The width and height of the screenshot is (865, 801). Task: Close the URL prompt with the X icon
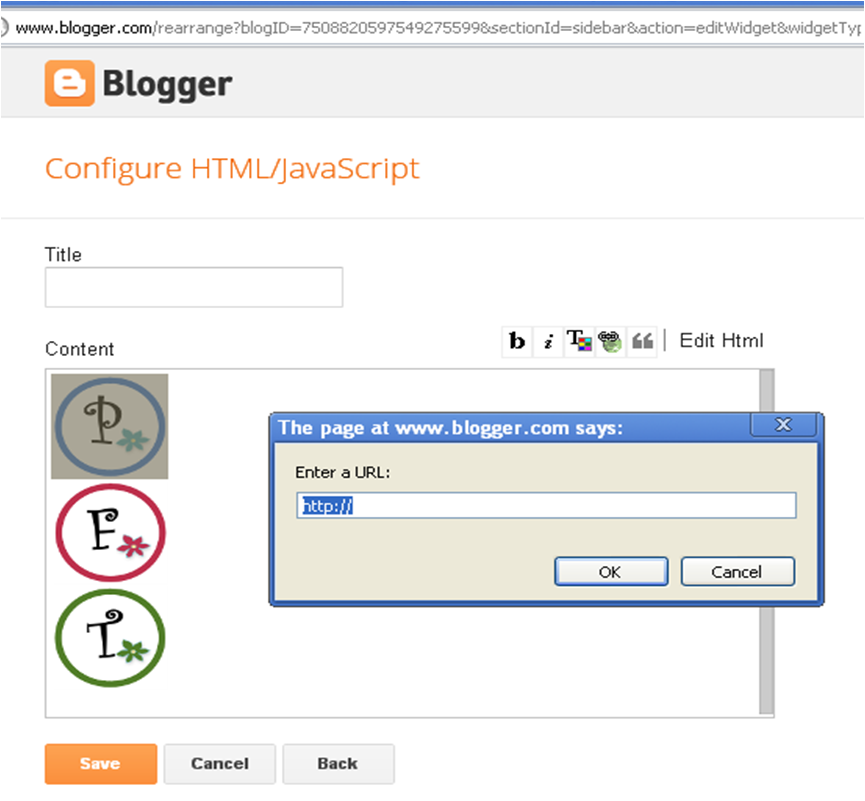point(784,424)
